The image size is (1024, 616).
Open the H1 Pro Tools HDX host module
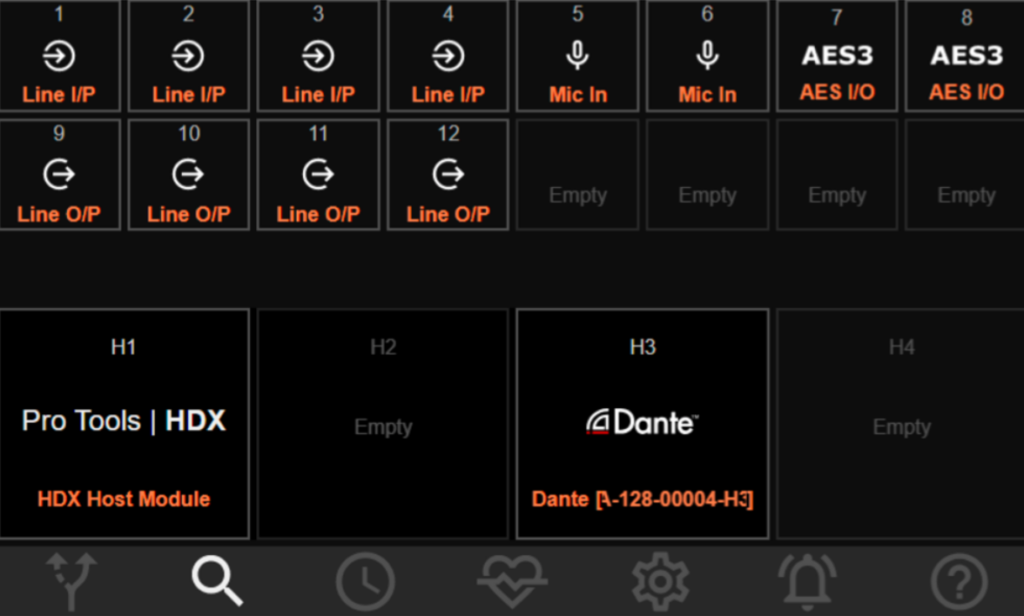124,424
